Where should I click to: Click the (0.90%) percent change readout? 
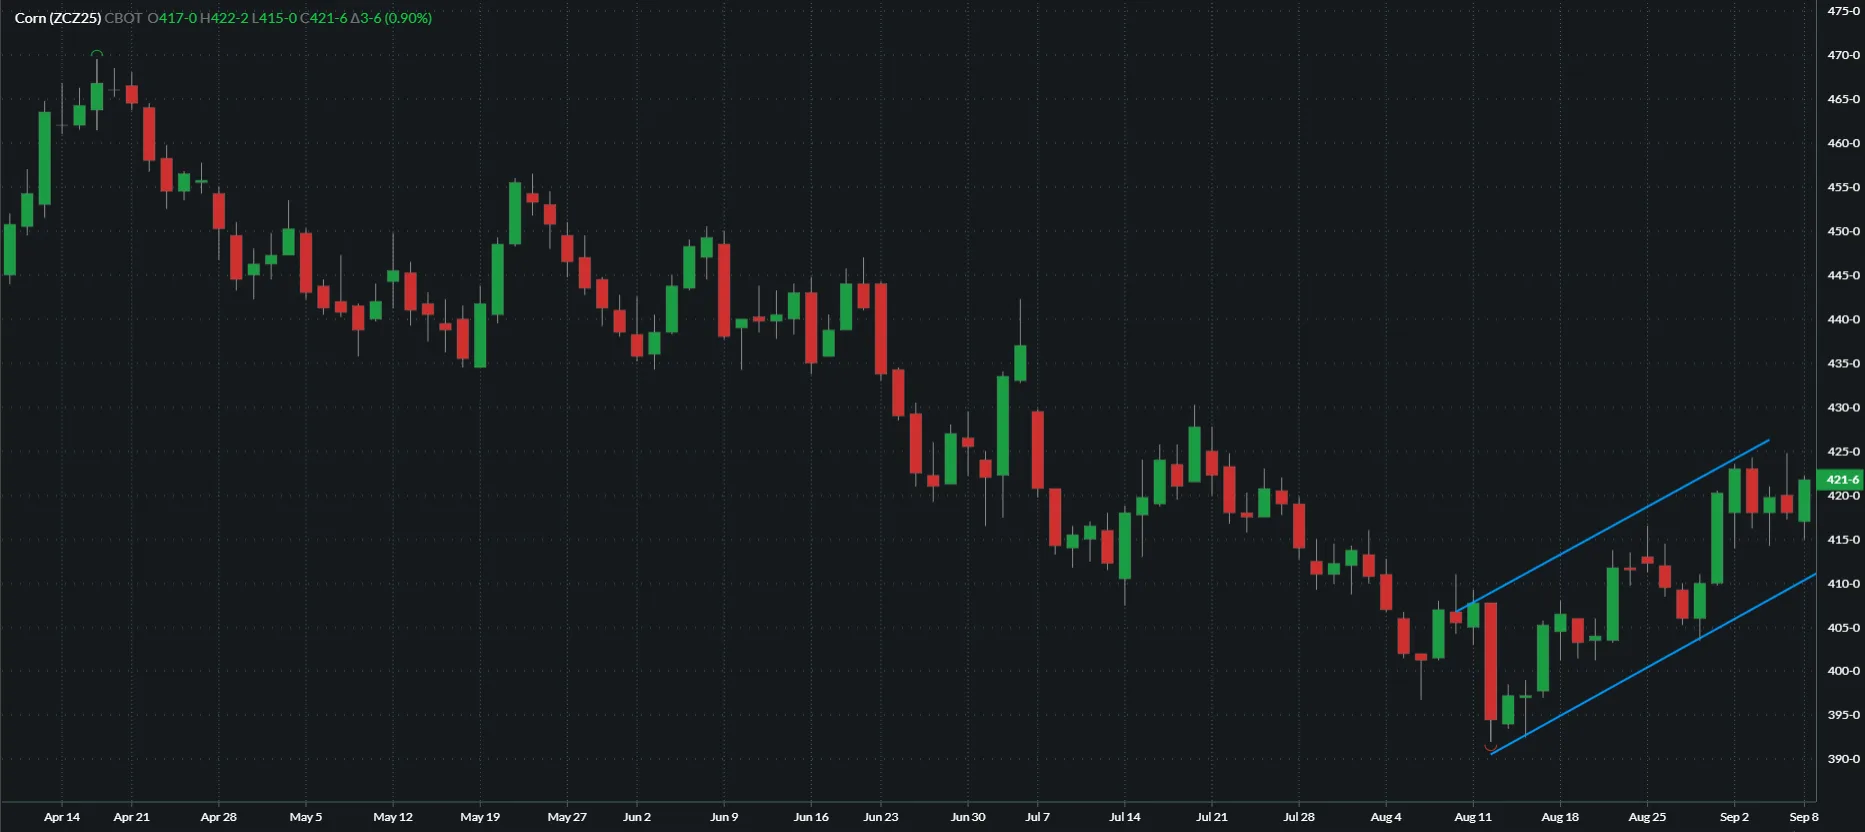coord(408,18)
